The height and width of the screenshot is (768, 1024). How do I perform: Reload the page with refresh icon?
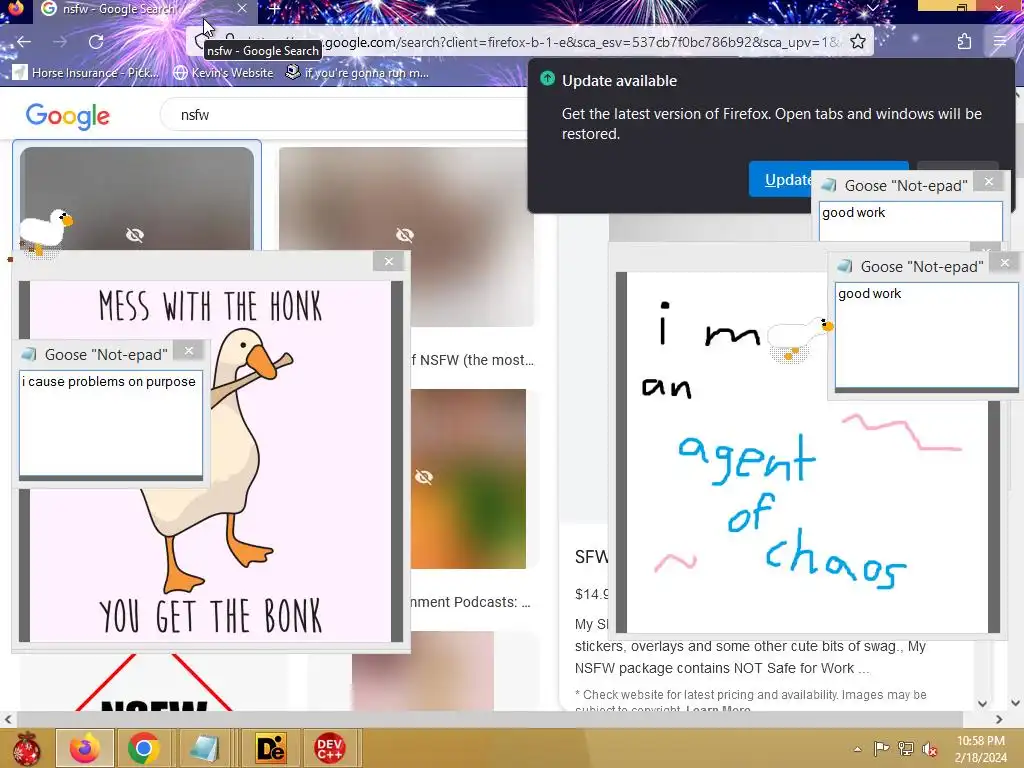96,42
